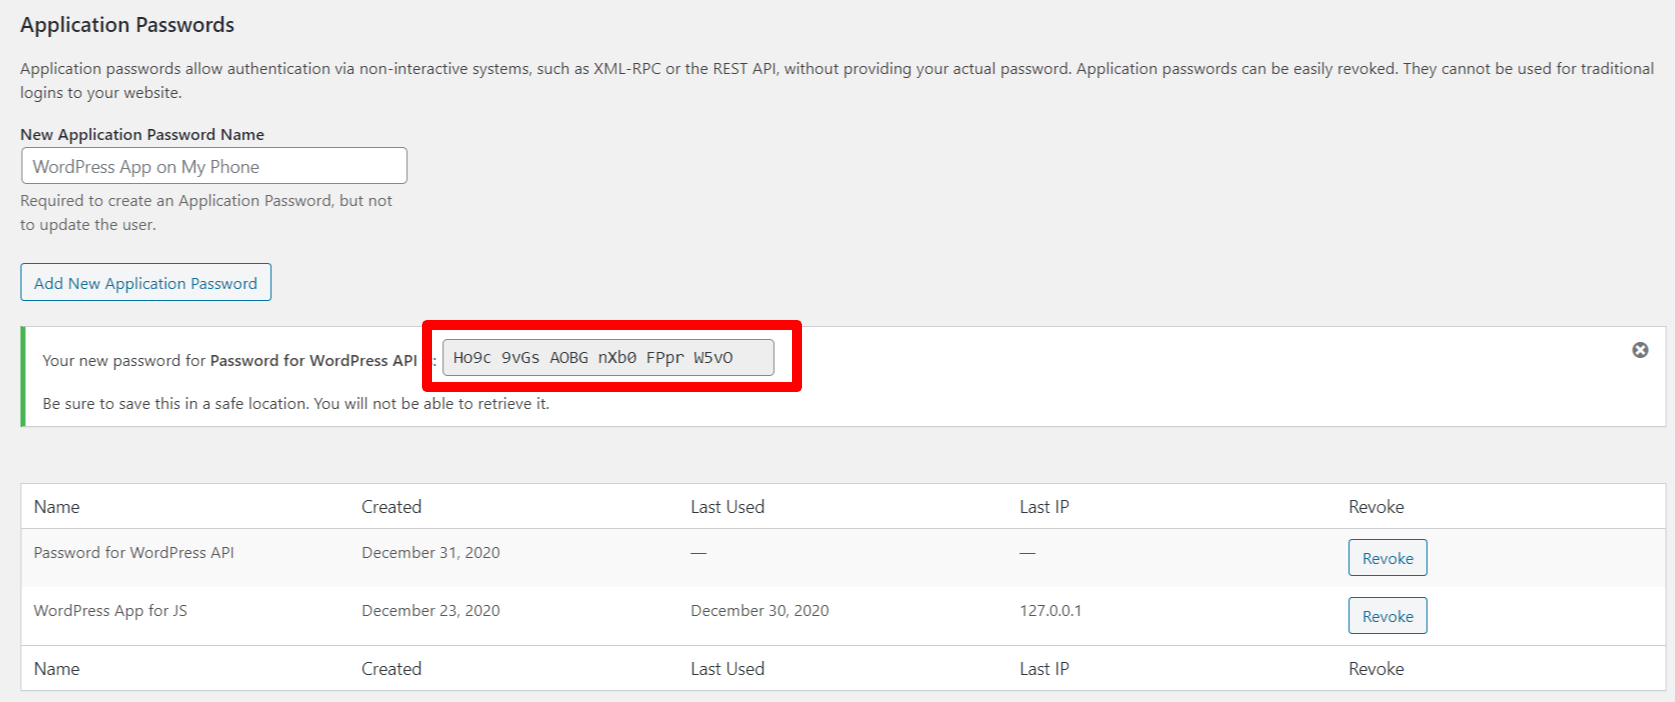Click the Created label in table footer
Viewport: 1675px width, 702px height.
(391, 669)
